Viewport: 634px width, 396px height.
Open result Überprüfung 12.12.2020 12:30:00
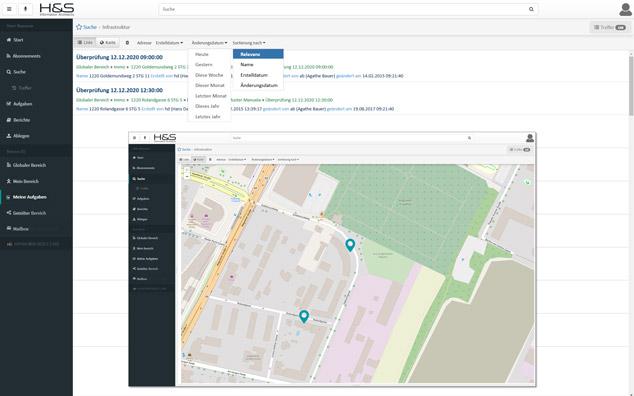click(x=119, y=90)
